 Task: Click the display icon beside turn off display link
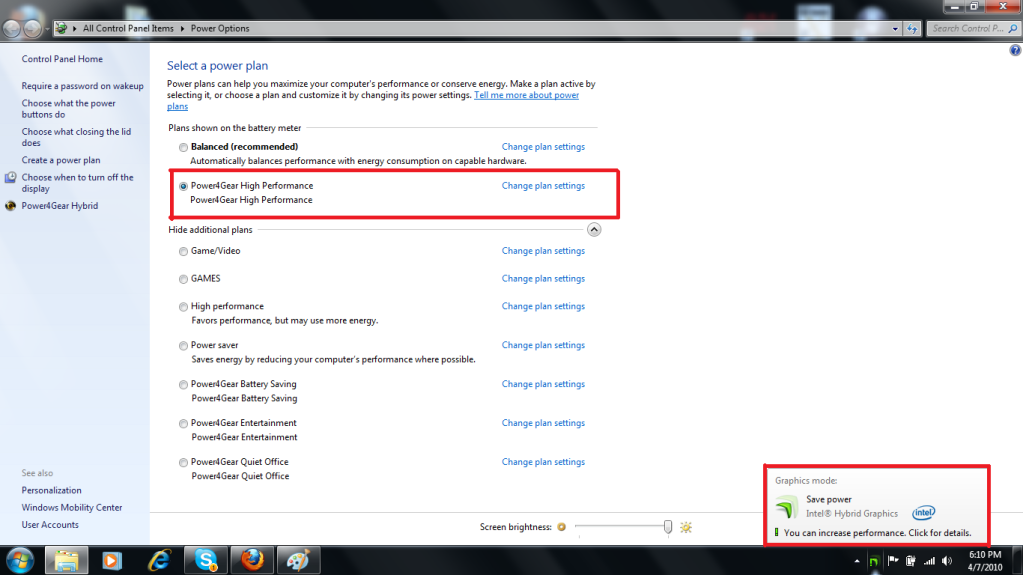(10, 178)
